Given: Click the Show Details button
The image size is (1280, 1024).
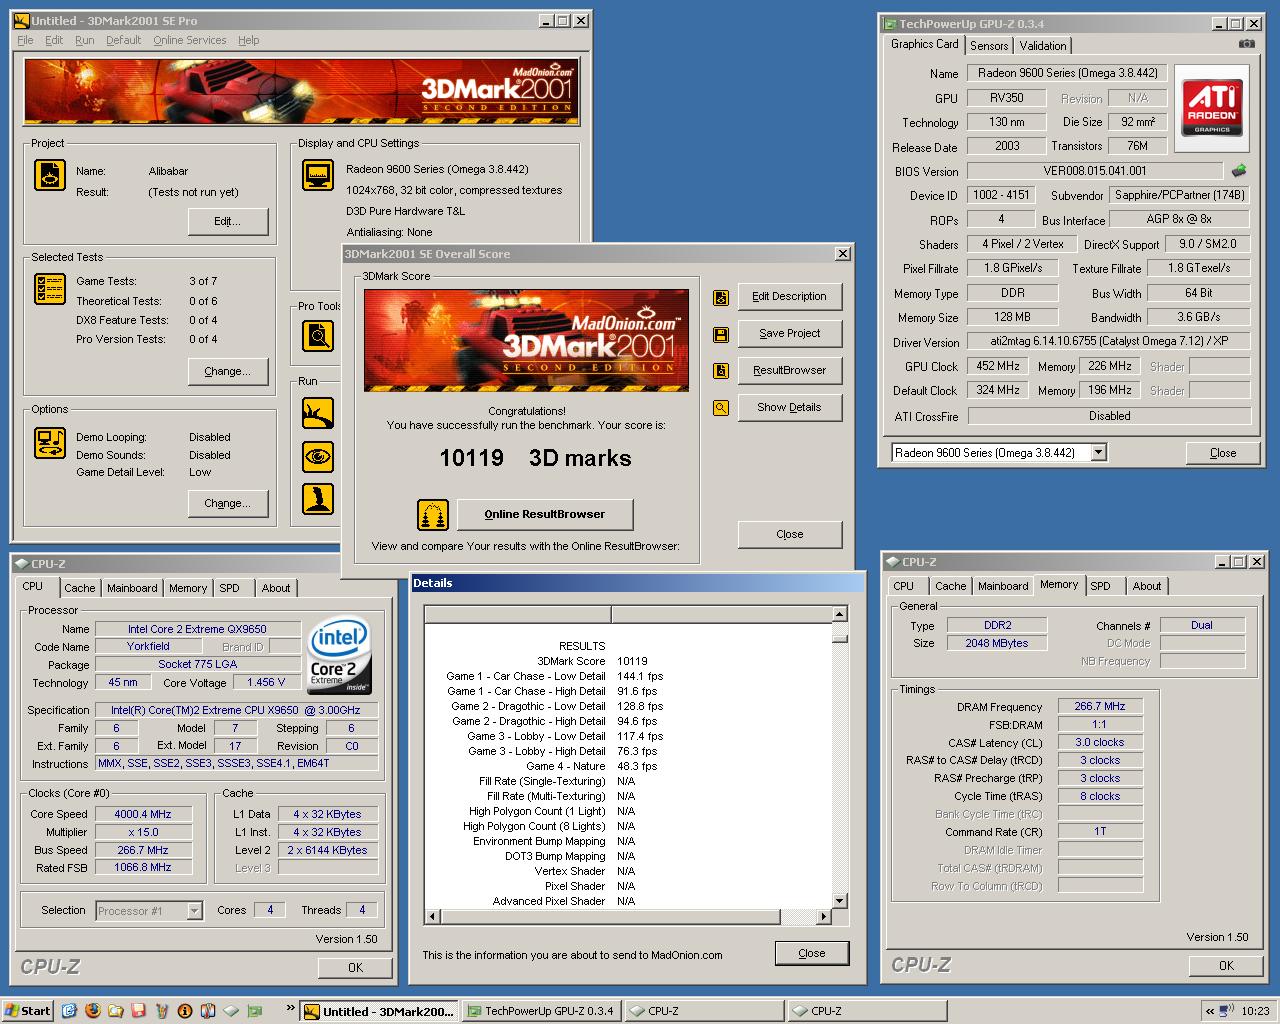Looking at the screenshot, I should tap(789, 407).
